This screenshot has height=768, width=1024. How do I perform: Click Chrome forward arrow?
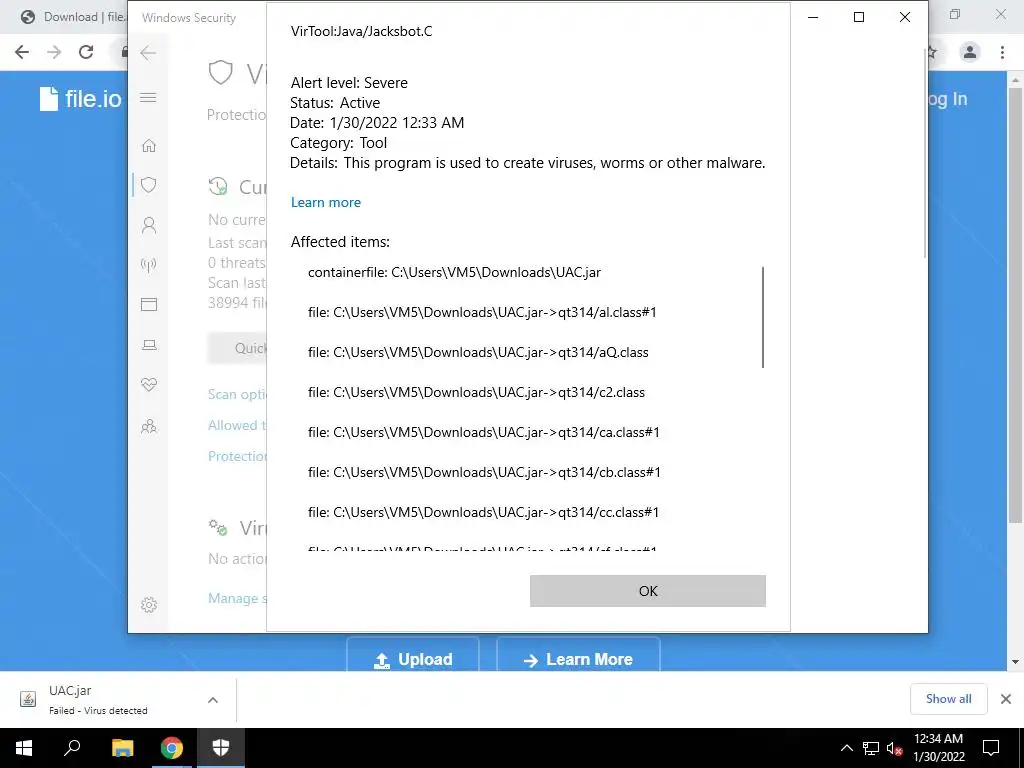[x=54, y=52]
